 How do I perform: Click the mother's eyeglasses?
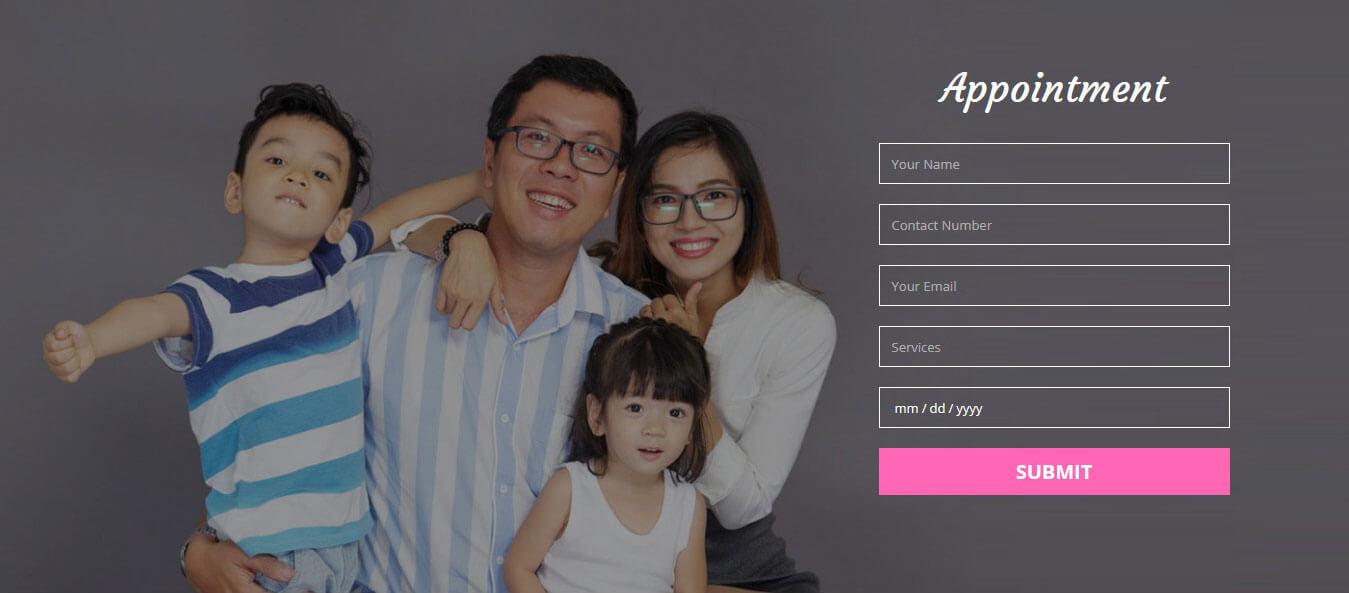point(692,205)
